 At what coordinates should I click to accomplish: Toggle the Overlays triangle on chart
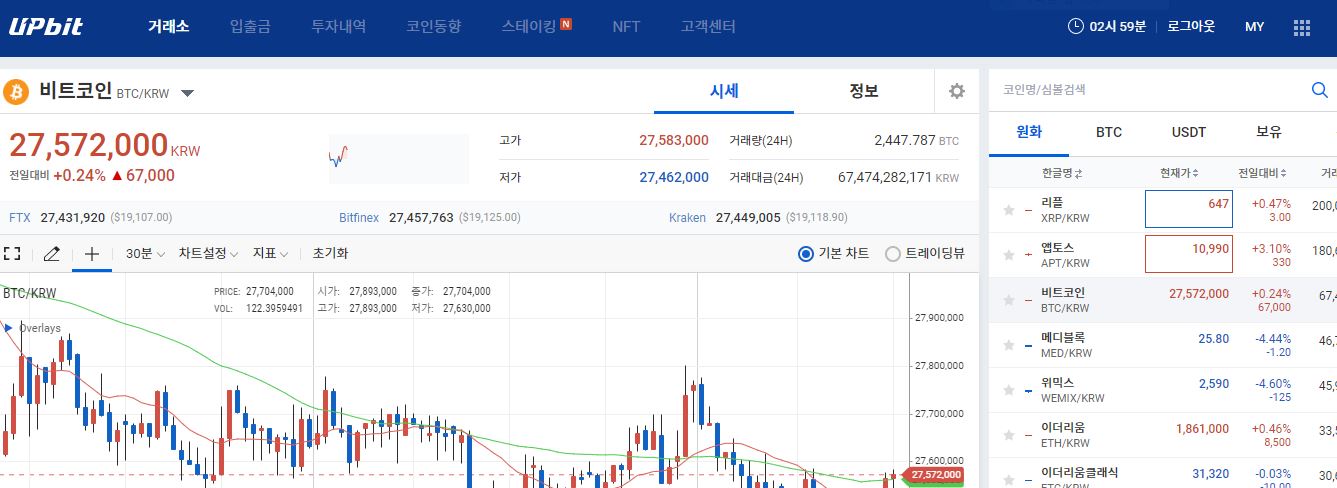tap(9, 328)
